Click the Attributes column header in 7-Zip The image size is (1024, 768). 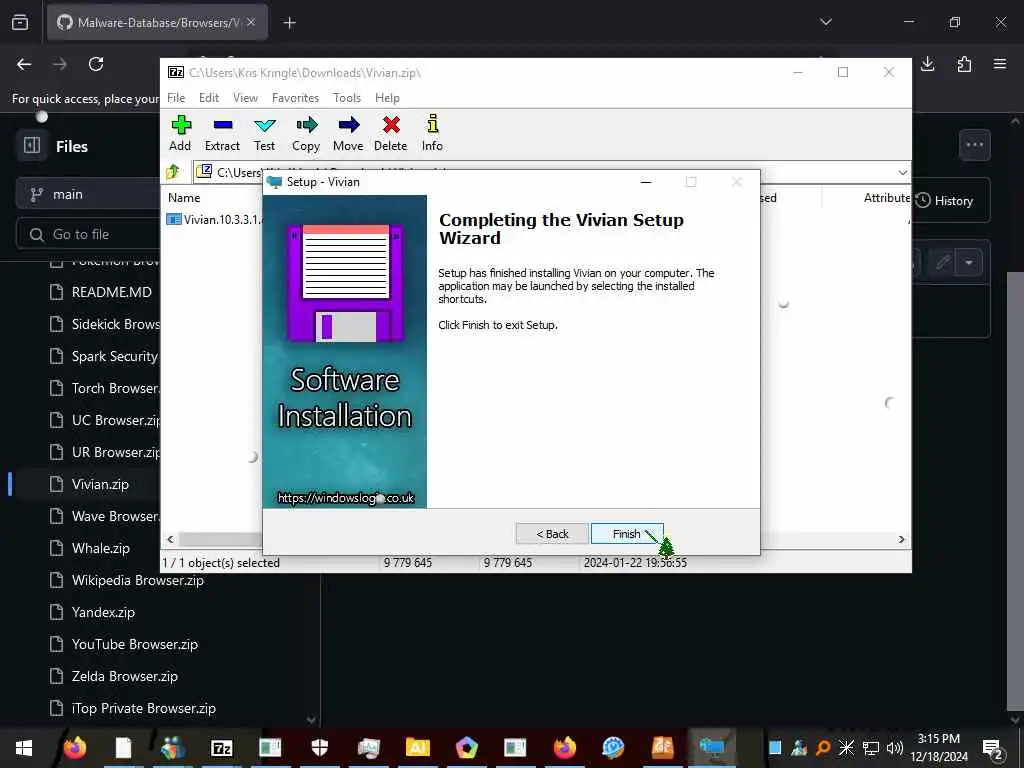[x=886, y=198]
